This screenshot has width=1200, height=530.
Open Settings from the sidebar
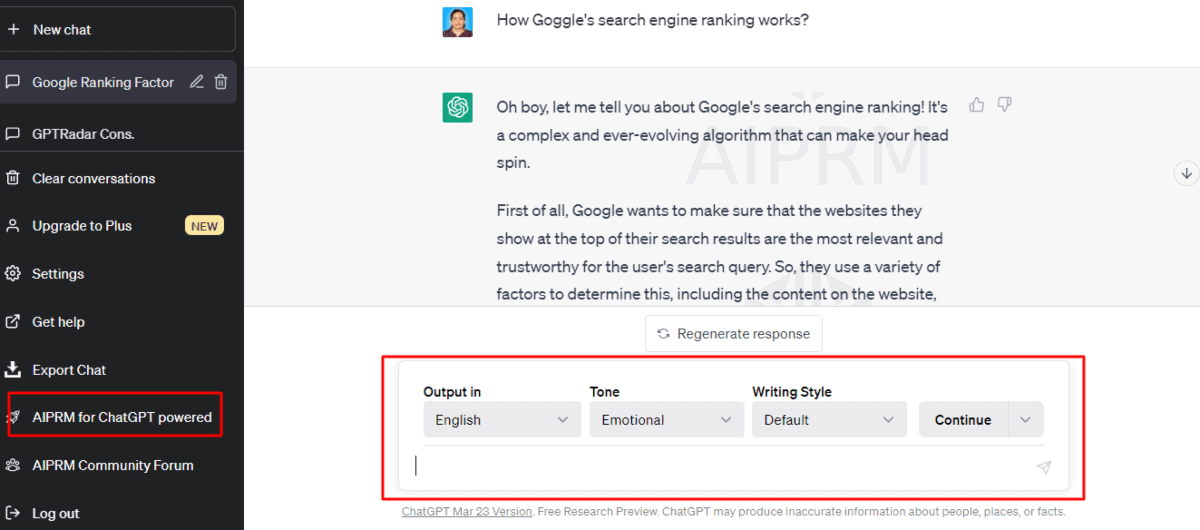58,273
